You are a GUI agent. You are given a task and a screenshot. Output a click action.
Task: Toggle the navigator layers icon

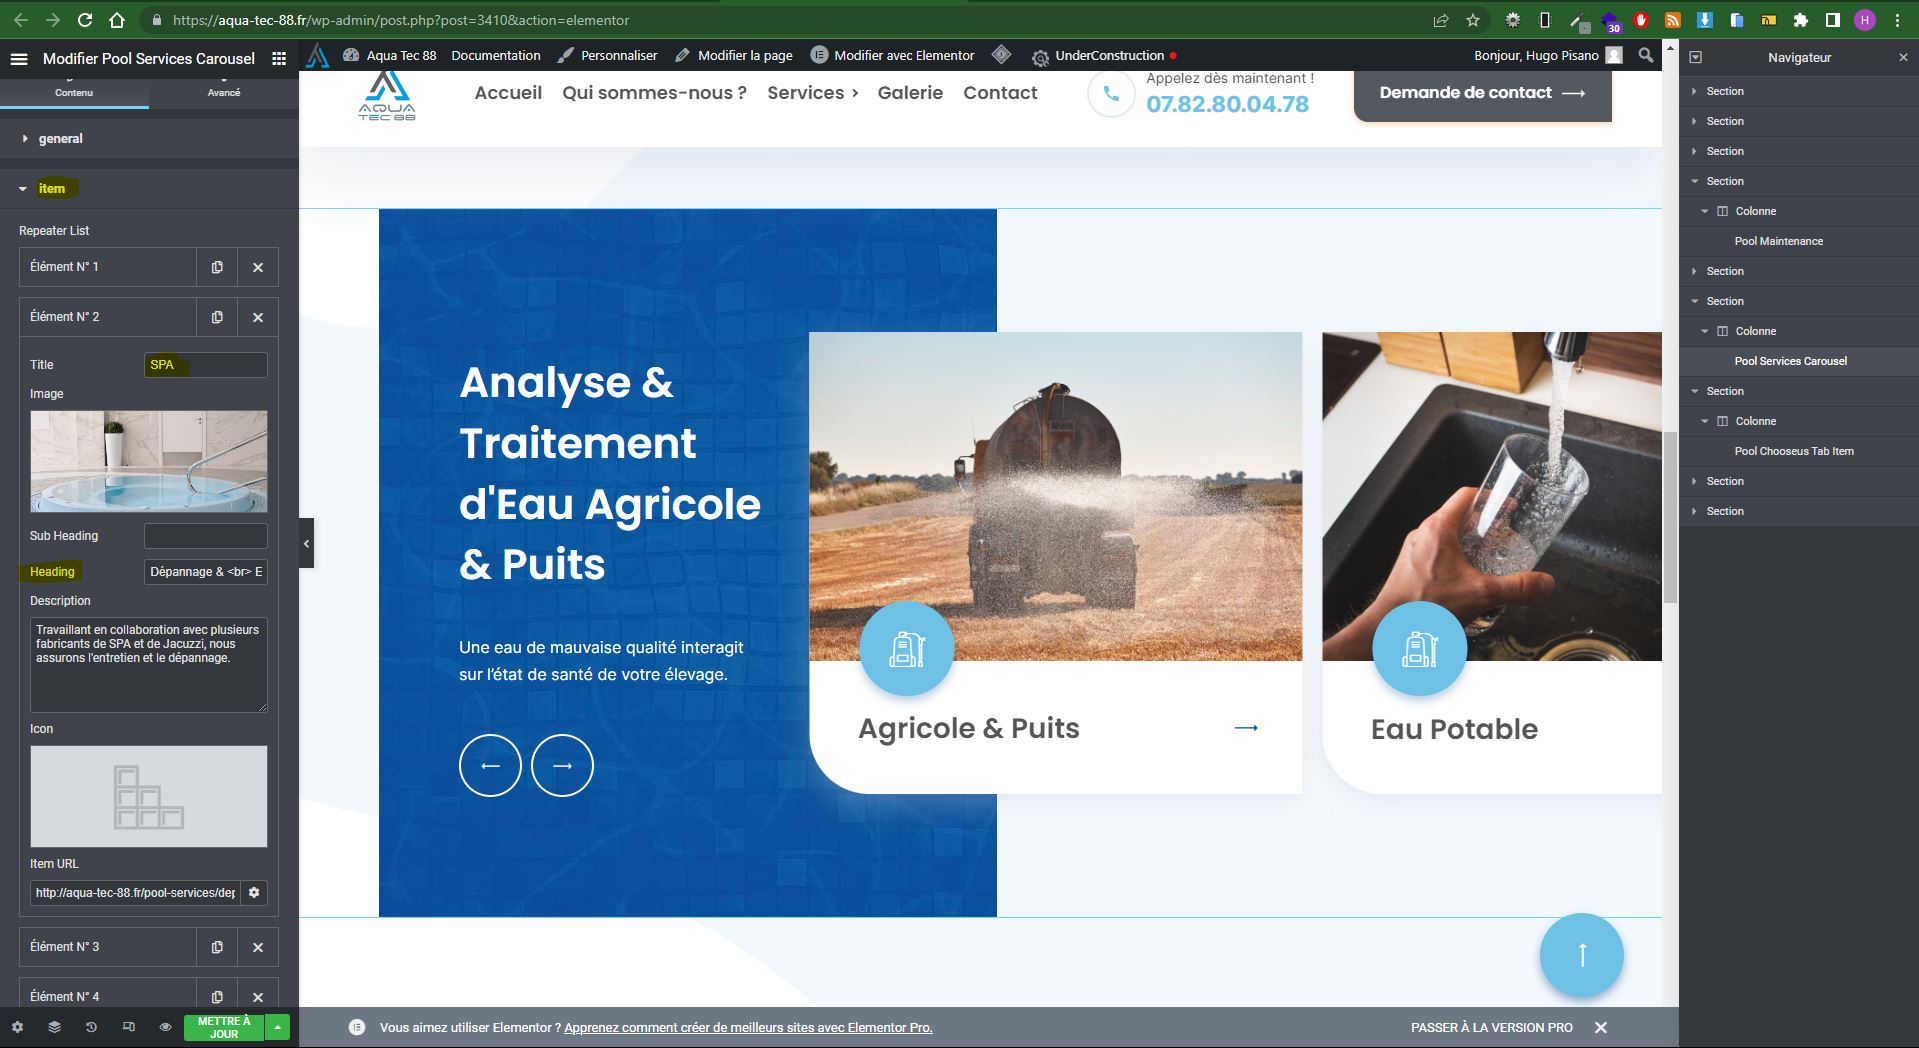54,1027
